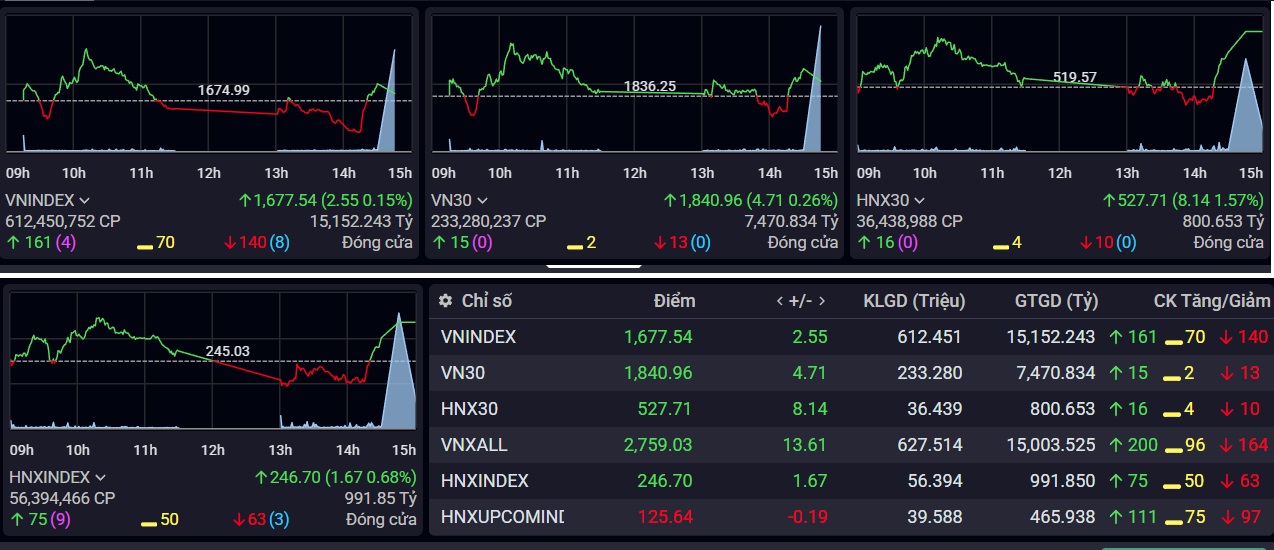
Task: Open the index table settings gear
Action: (x=445, y=301)
